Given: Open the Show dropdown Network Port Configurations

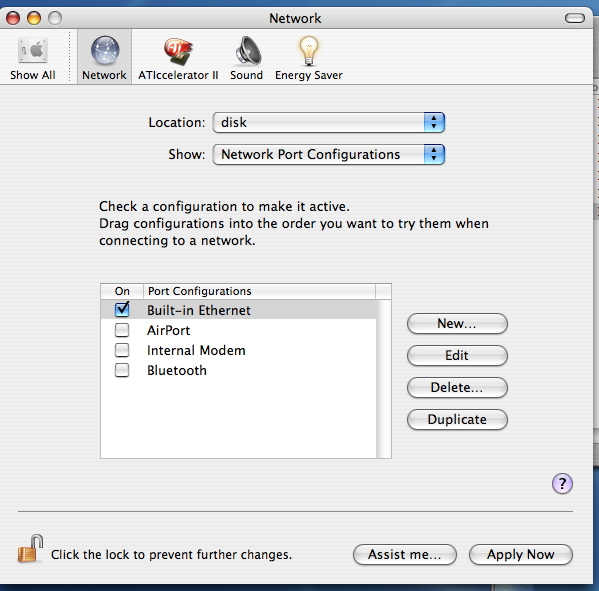Looking at the screenshot, I should click(x=329, y=154).
